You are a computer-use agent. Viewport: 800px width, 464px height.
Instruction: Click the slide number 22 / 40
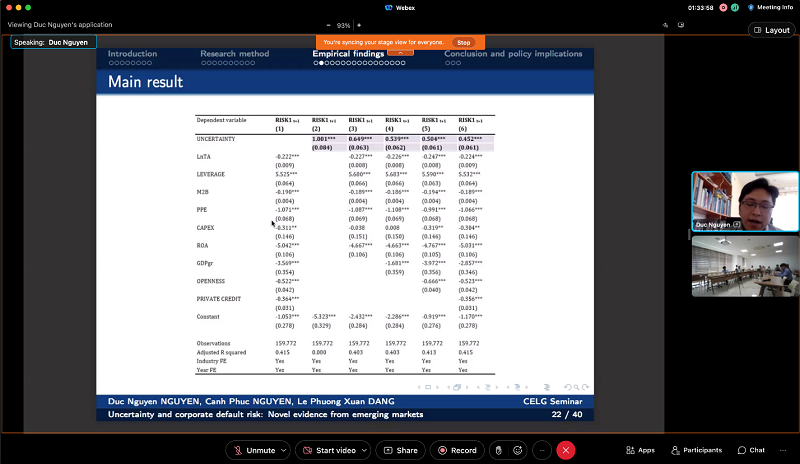click(x=567, y=414)
